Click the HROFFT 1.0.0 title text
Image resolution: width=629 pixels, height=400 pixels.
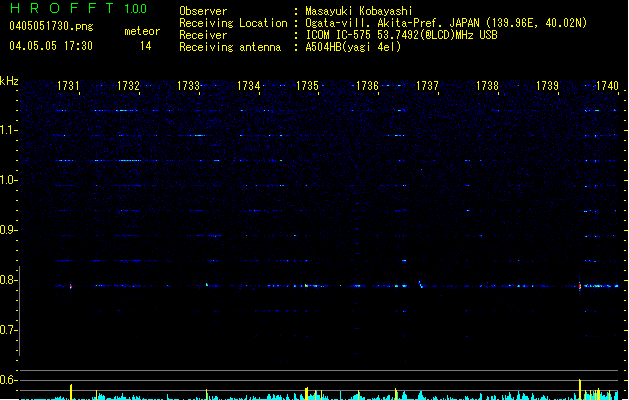tap(79, 8)
